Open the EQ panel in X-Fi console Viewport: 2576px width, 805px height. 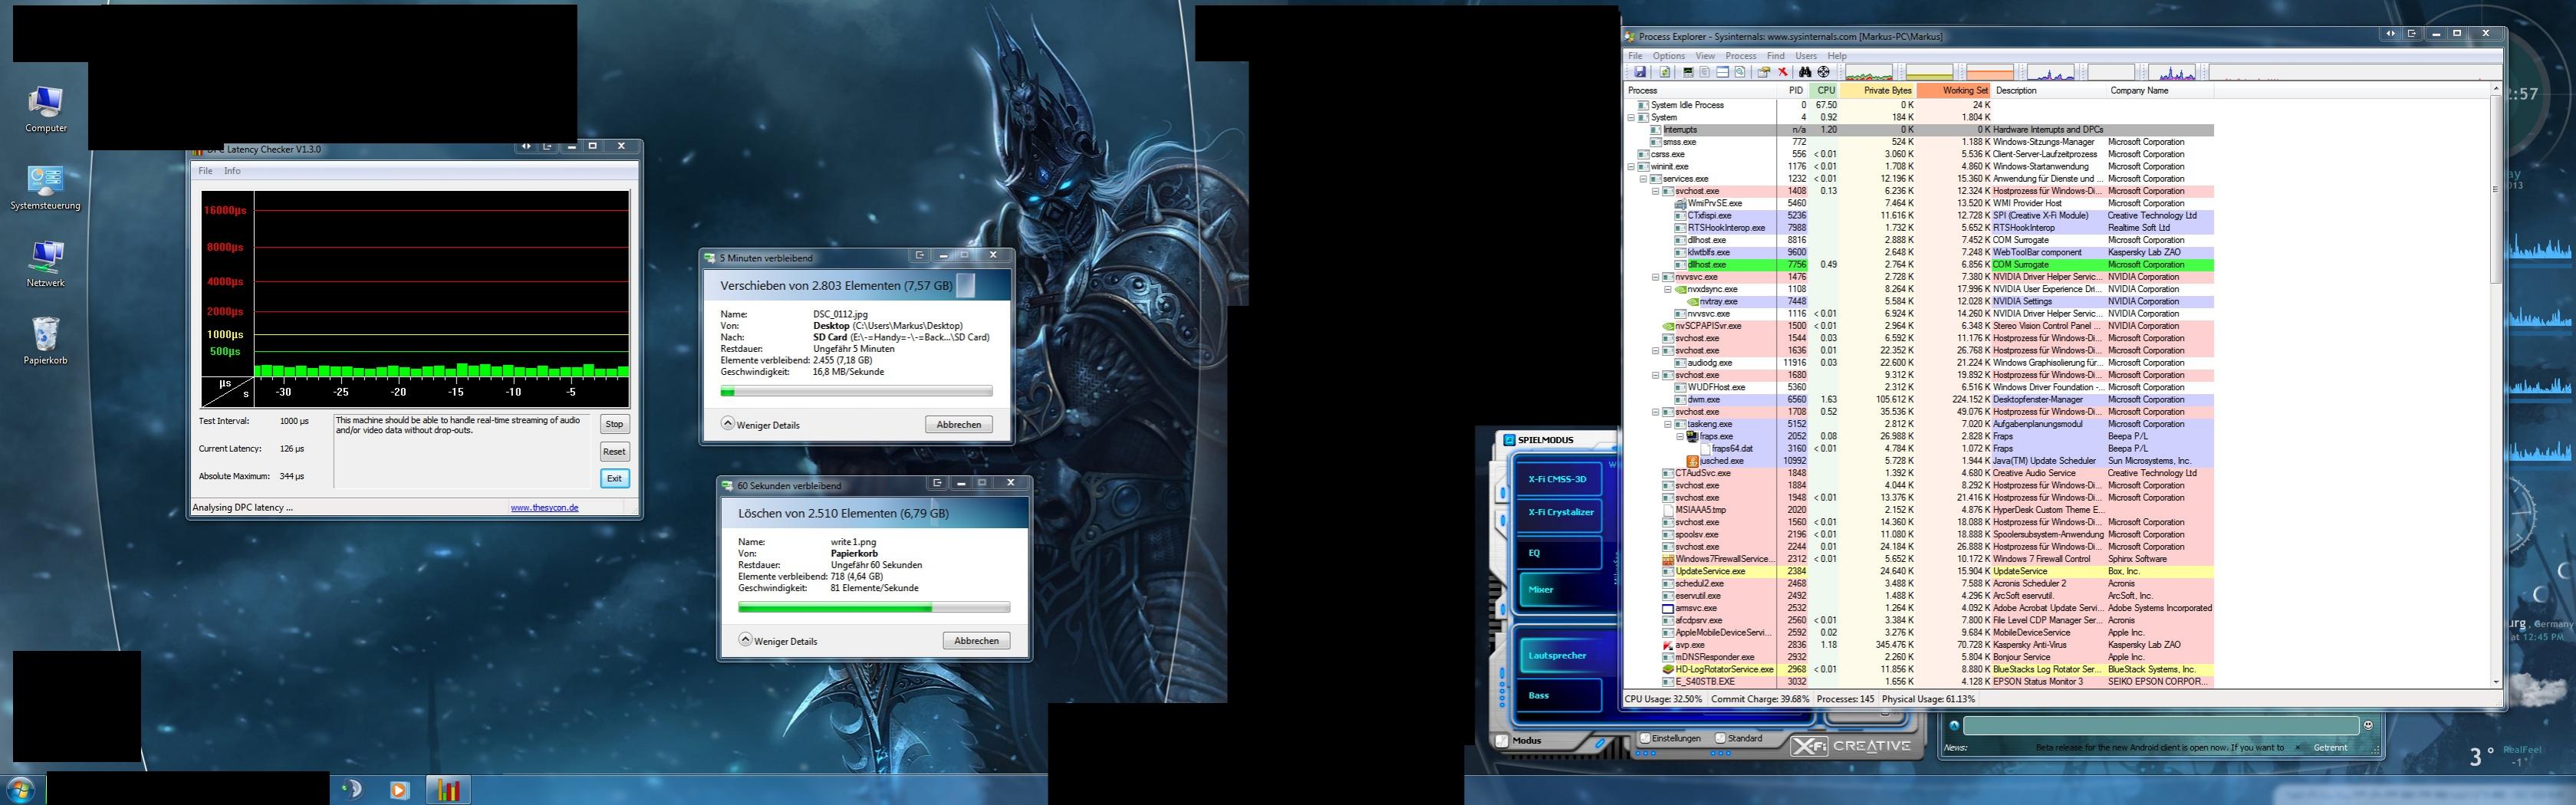[1558, 552]
